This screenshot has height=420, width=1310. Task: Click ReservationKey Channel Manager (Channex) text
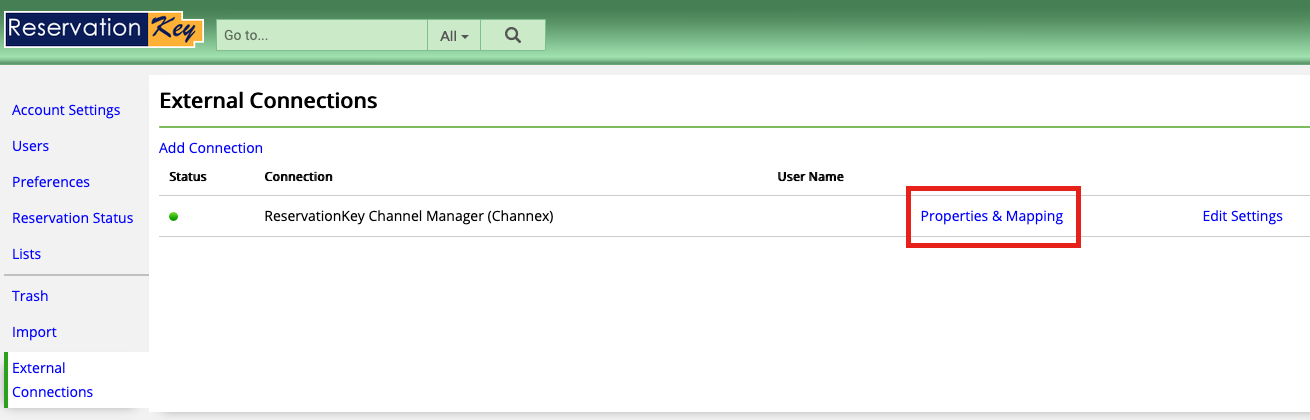[409, 216]
